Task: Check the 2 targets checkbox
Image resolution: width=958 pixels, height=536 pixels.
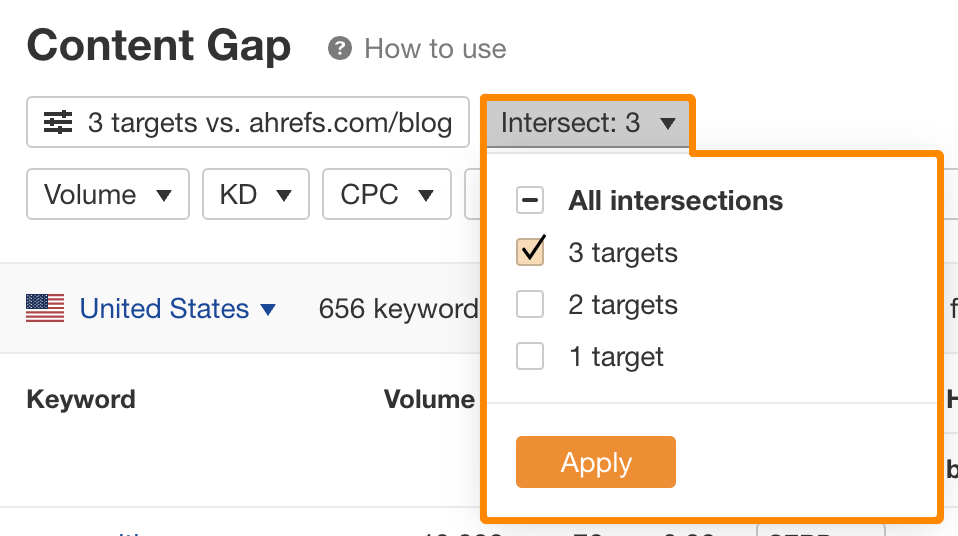Action: point(530,305)
